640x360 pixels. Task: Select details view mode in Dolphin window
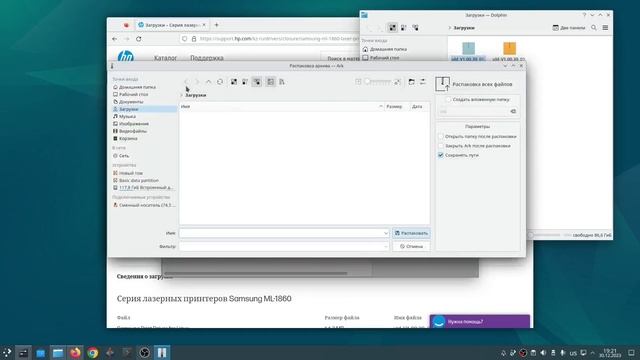point(415,28)
